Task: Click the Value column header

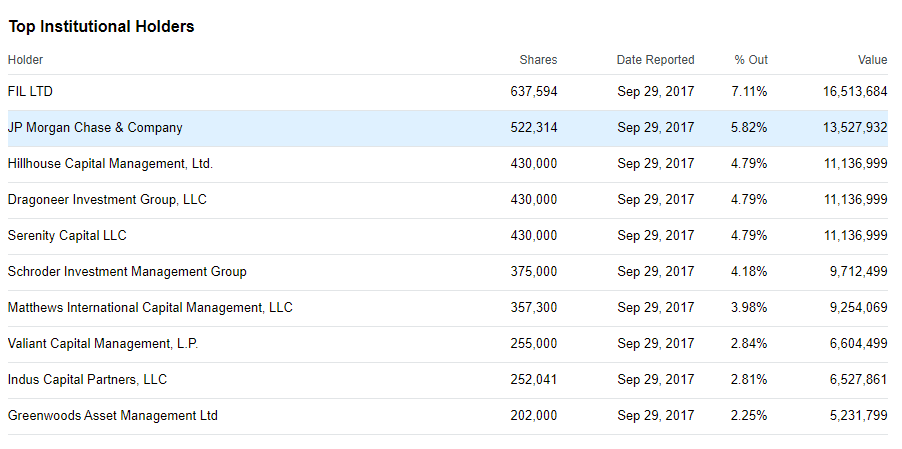Action: pos(872,60)
